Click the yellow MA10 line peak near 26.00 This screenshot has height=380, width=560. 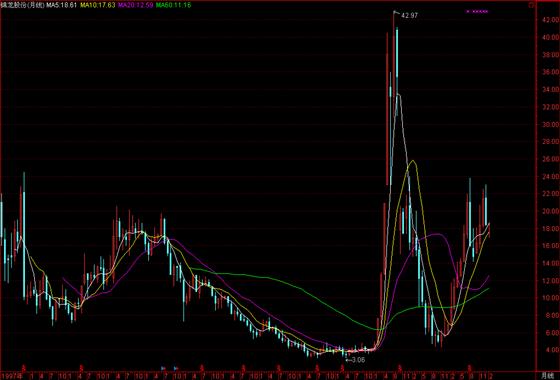coord(413,161)
